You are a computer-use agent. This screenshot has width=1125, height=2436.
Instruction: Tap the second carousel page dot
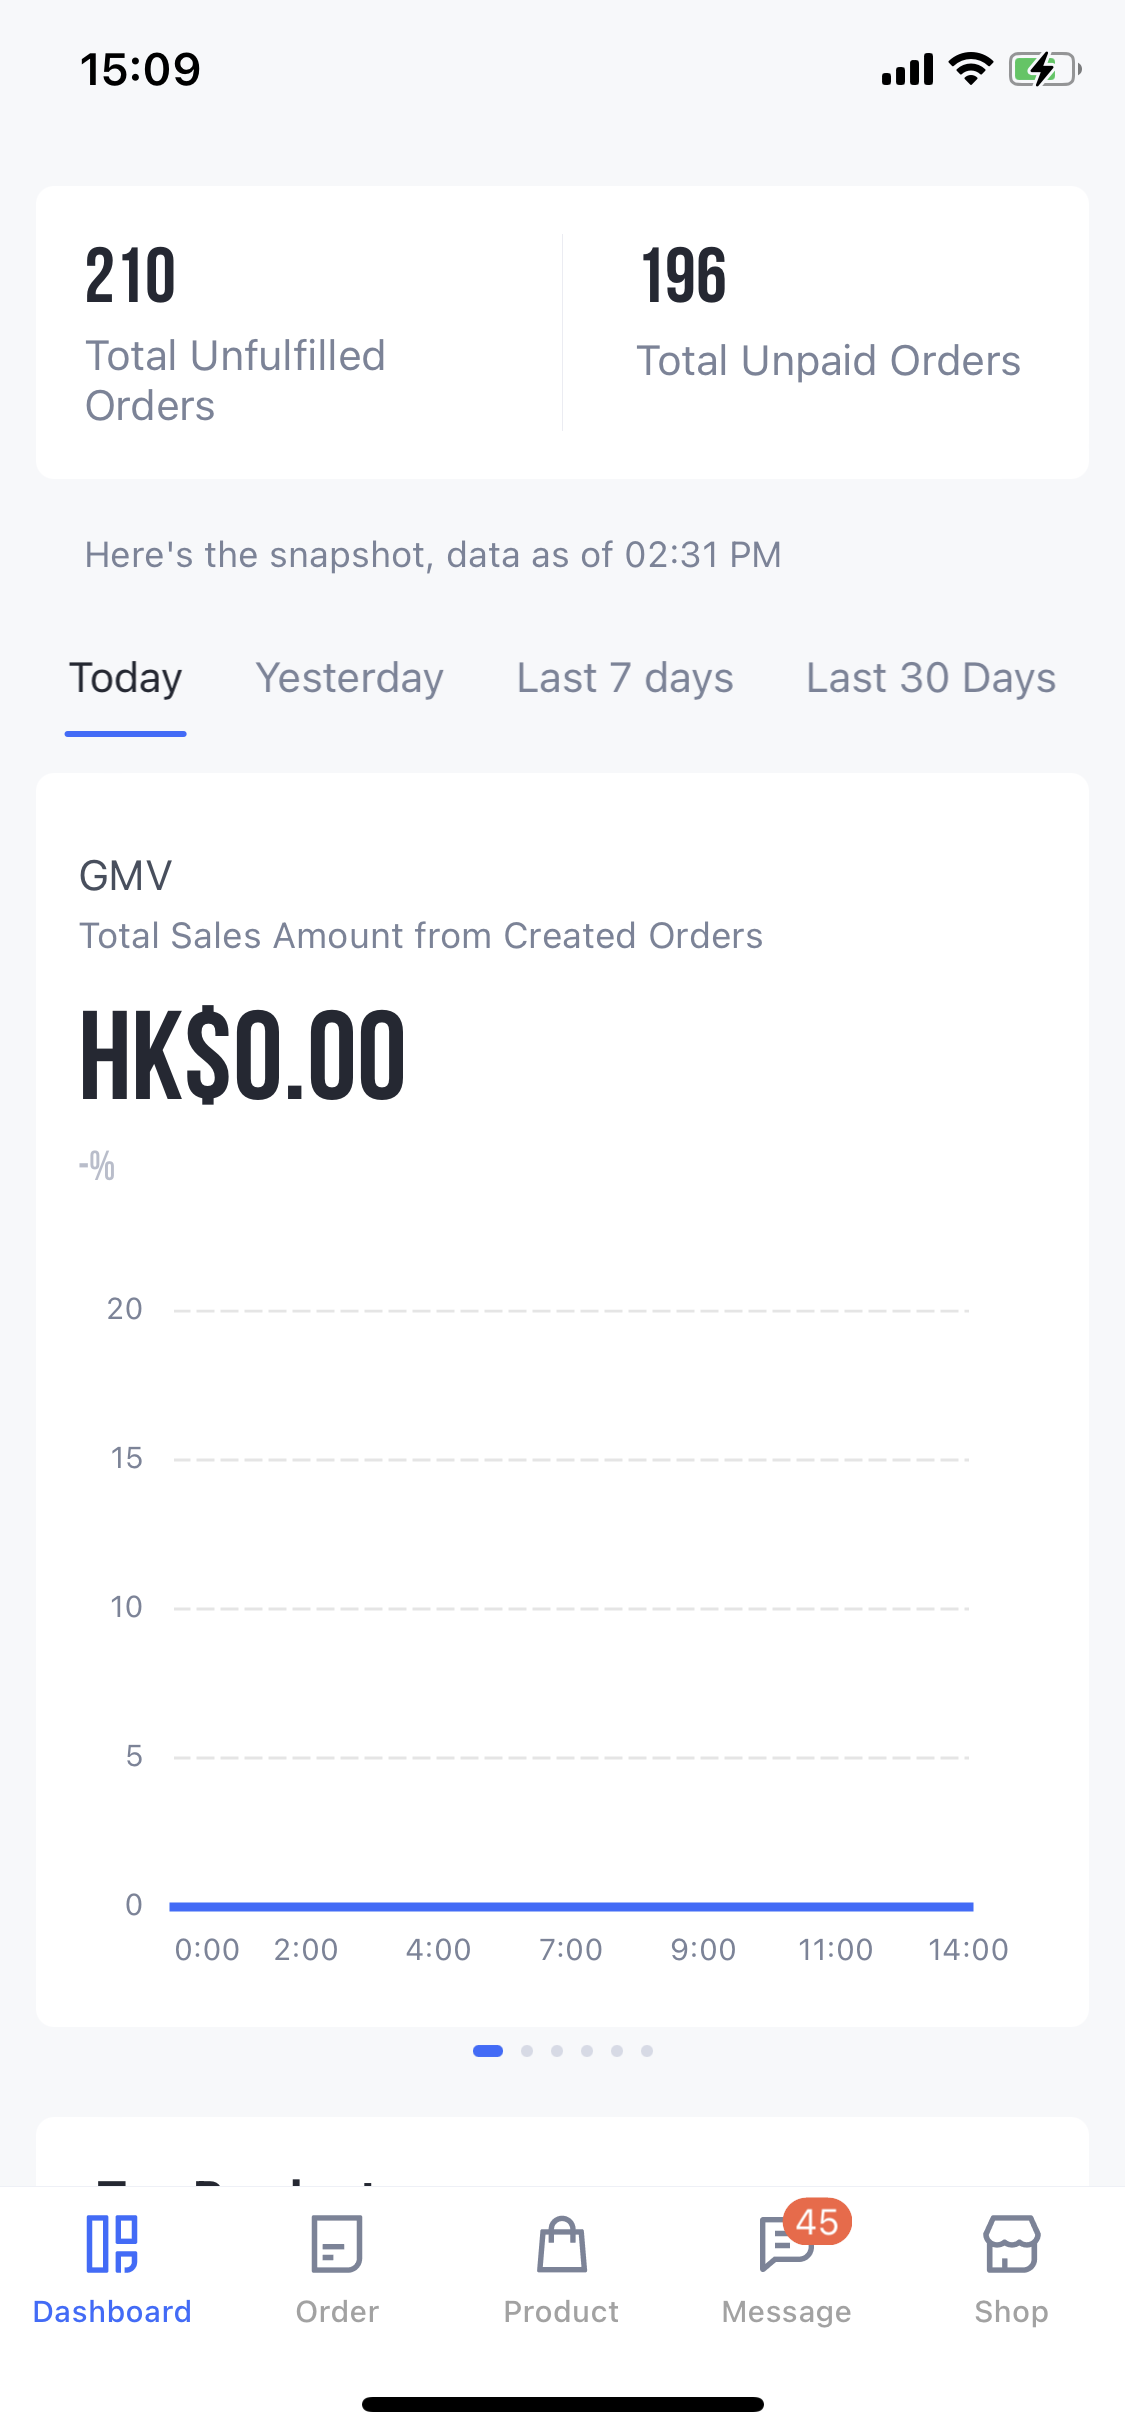pos(527,2051)
